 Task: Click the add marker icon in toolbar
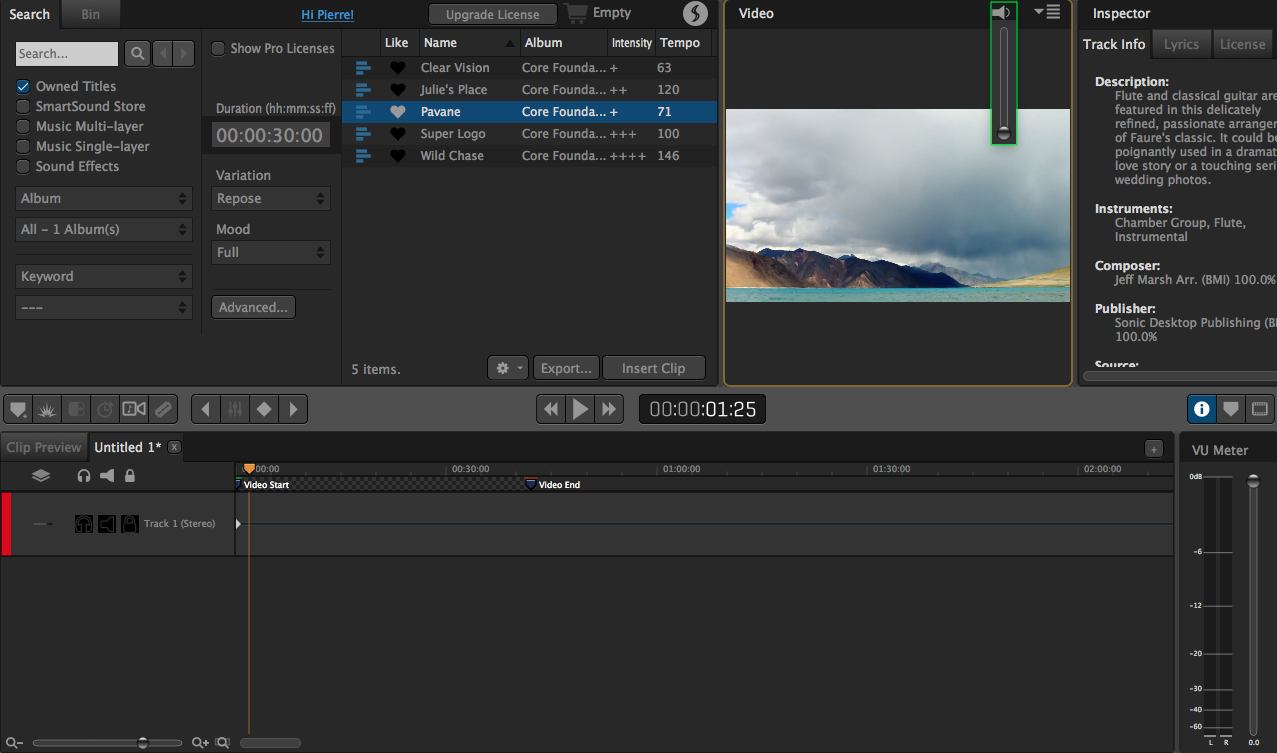(x=17, y=409)
